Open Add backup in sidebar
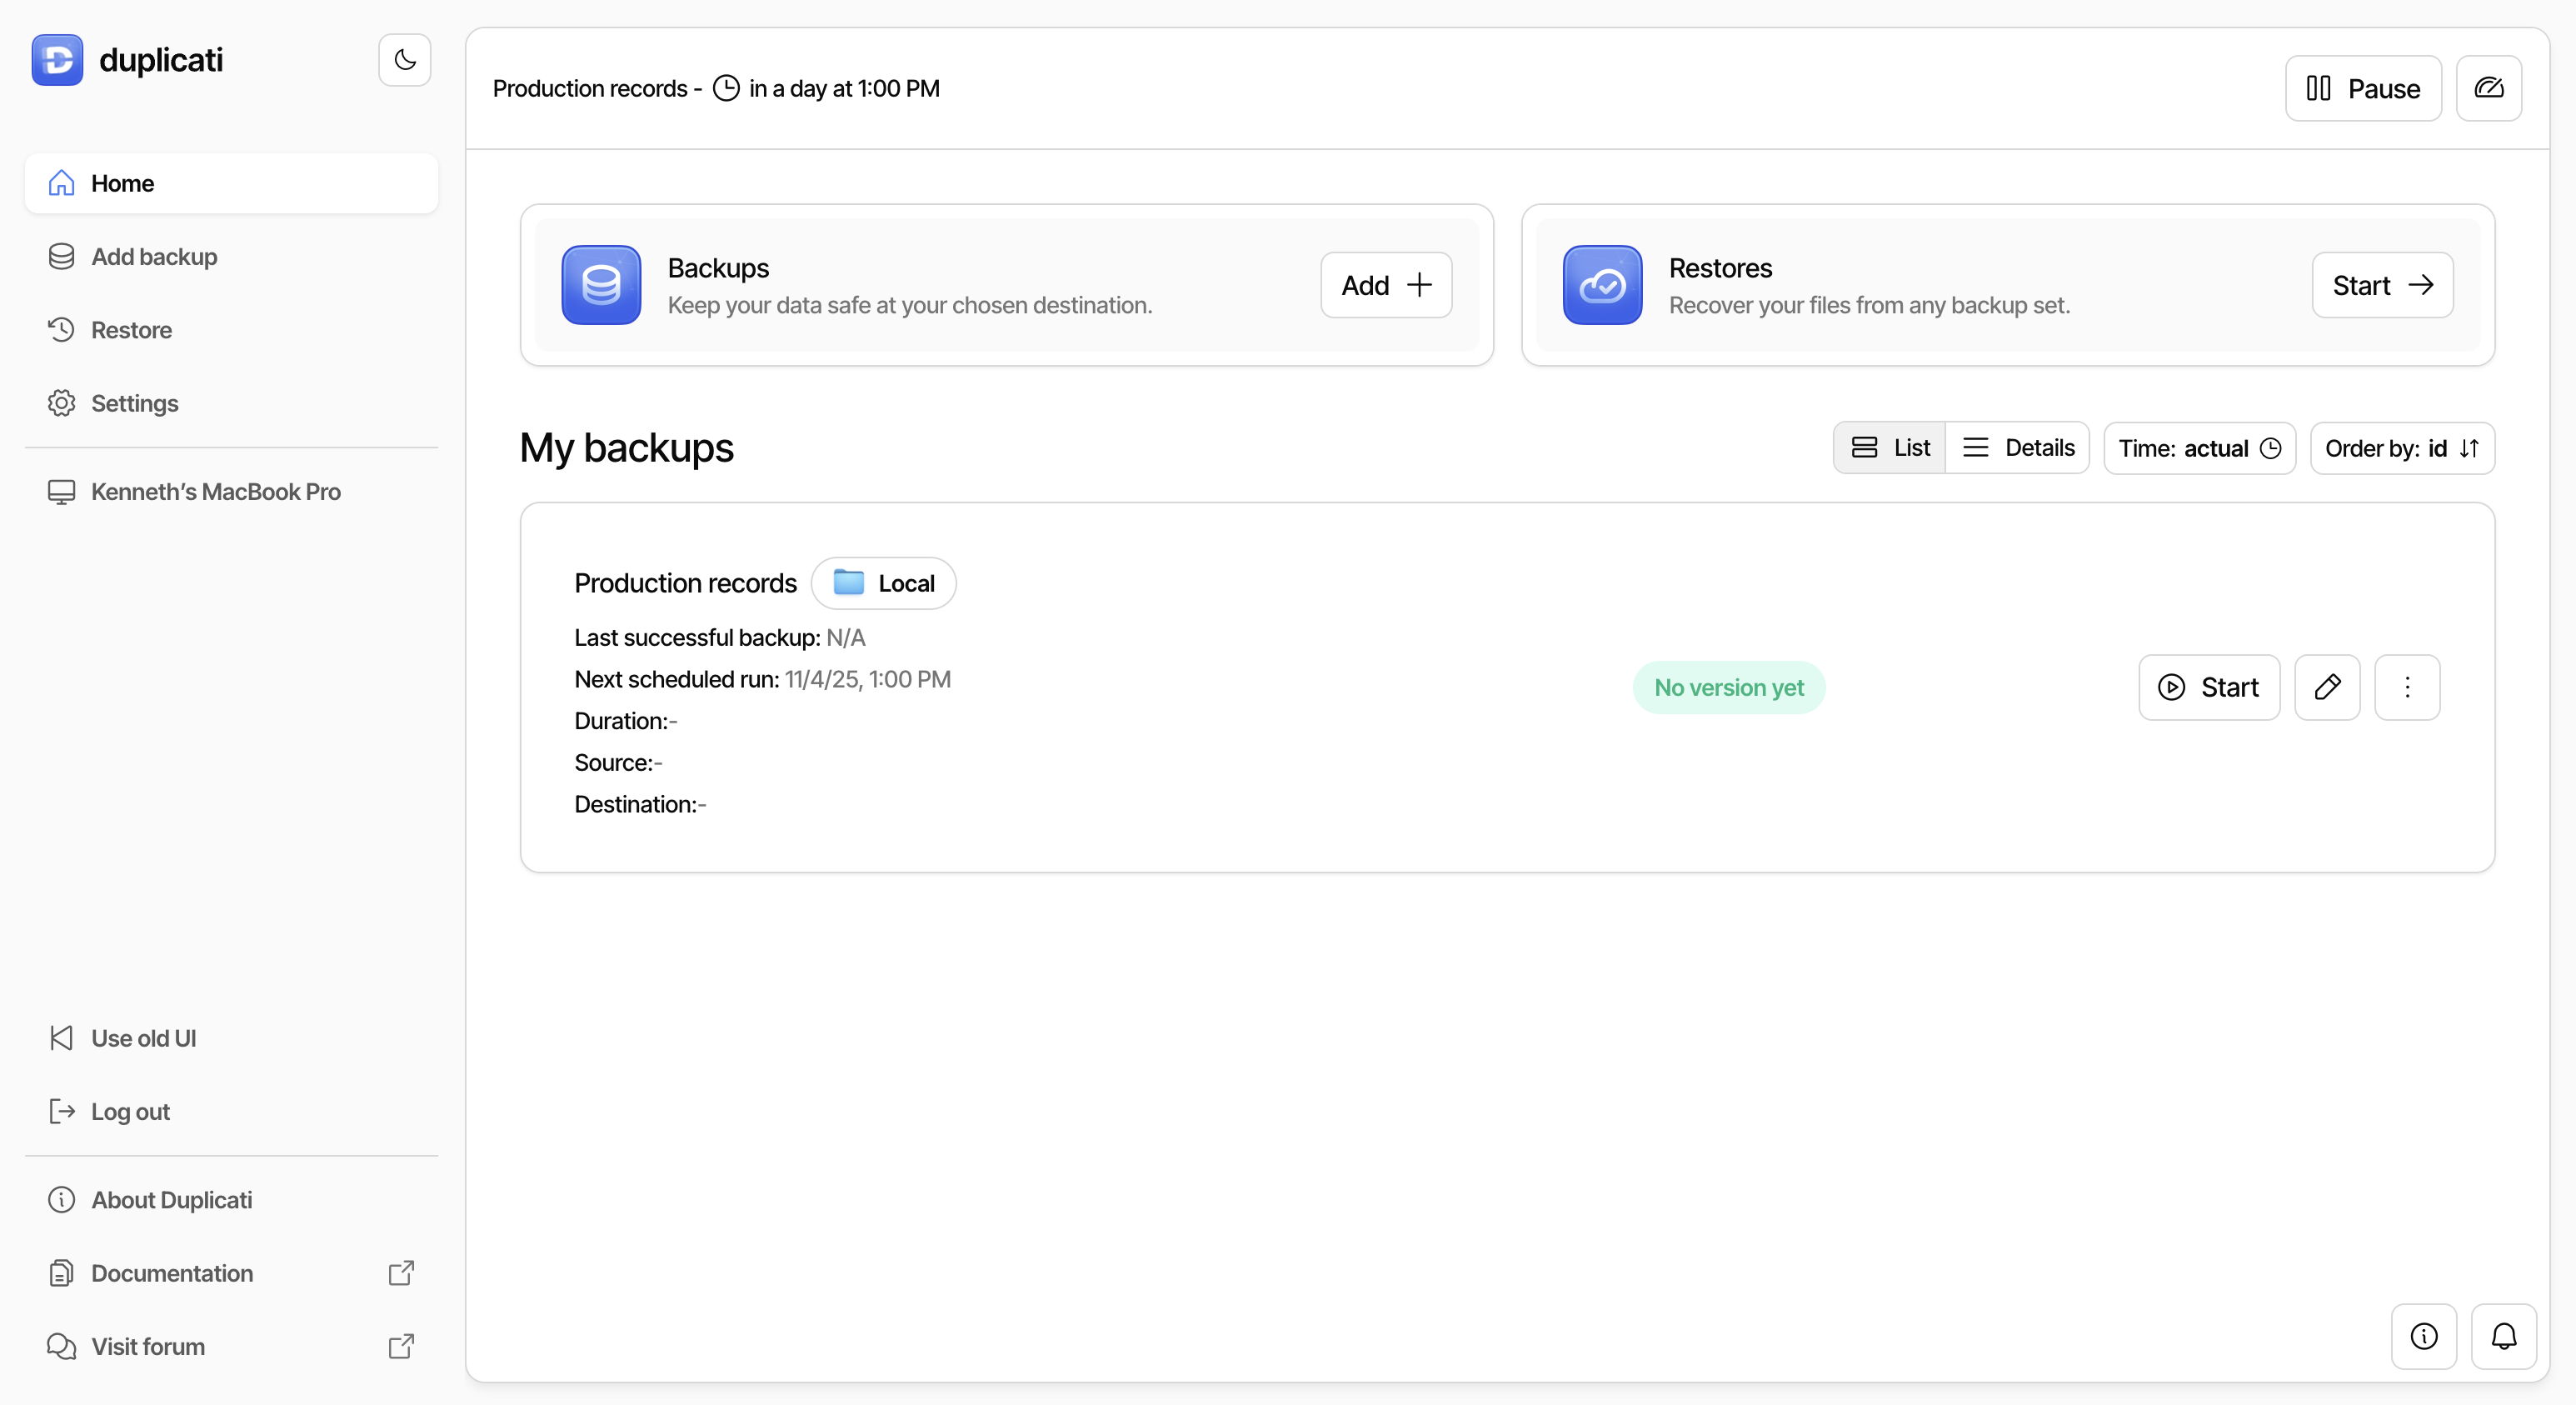The width and height of the screenshot is (2576, 1405). (x=154, y=257)
